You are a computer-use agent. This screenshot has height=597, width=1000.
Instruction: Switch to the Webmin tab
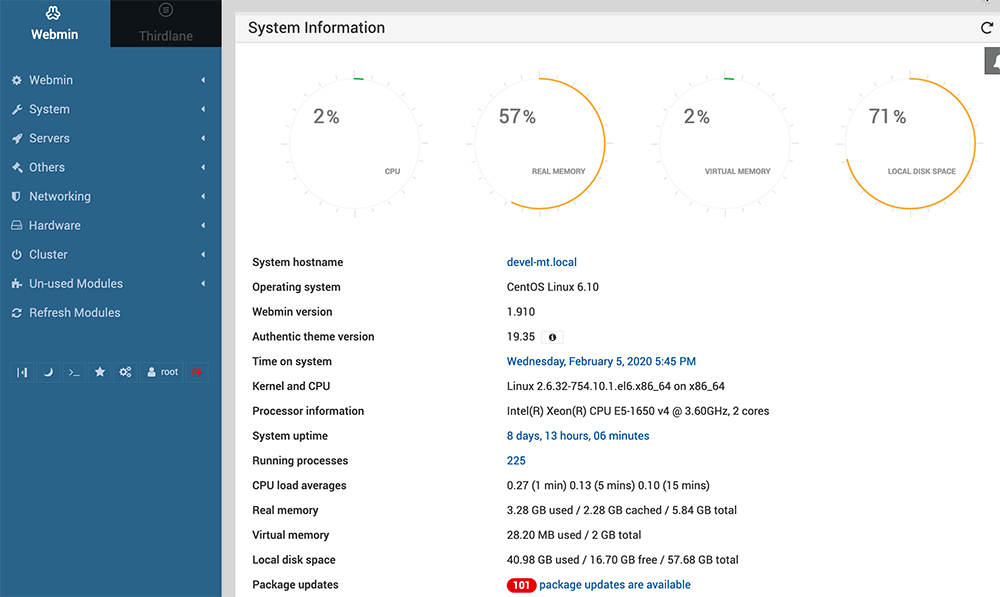tap(55, 24)
